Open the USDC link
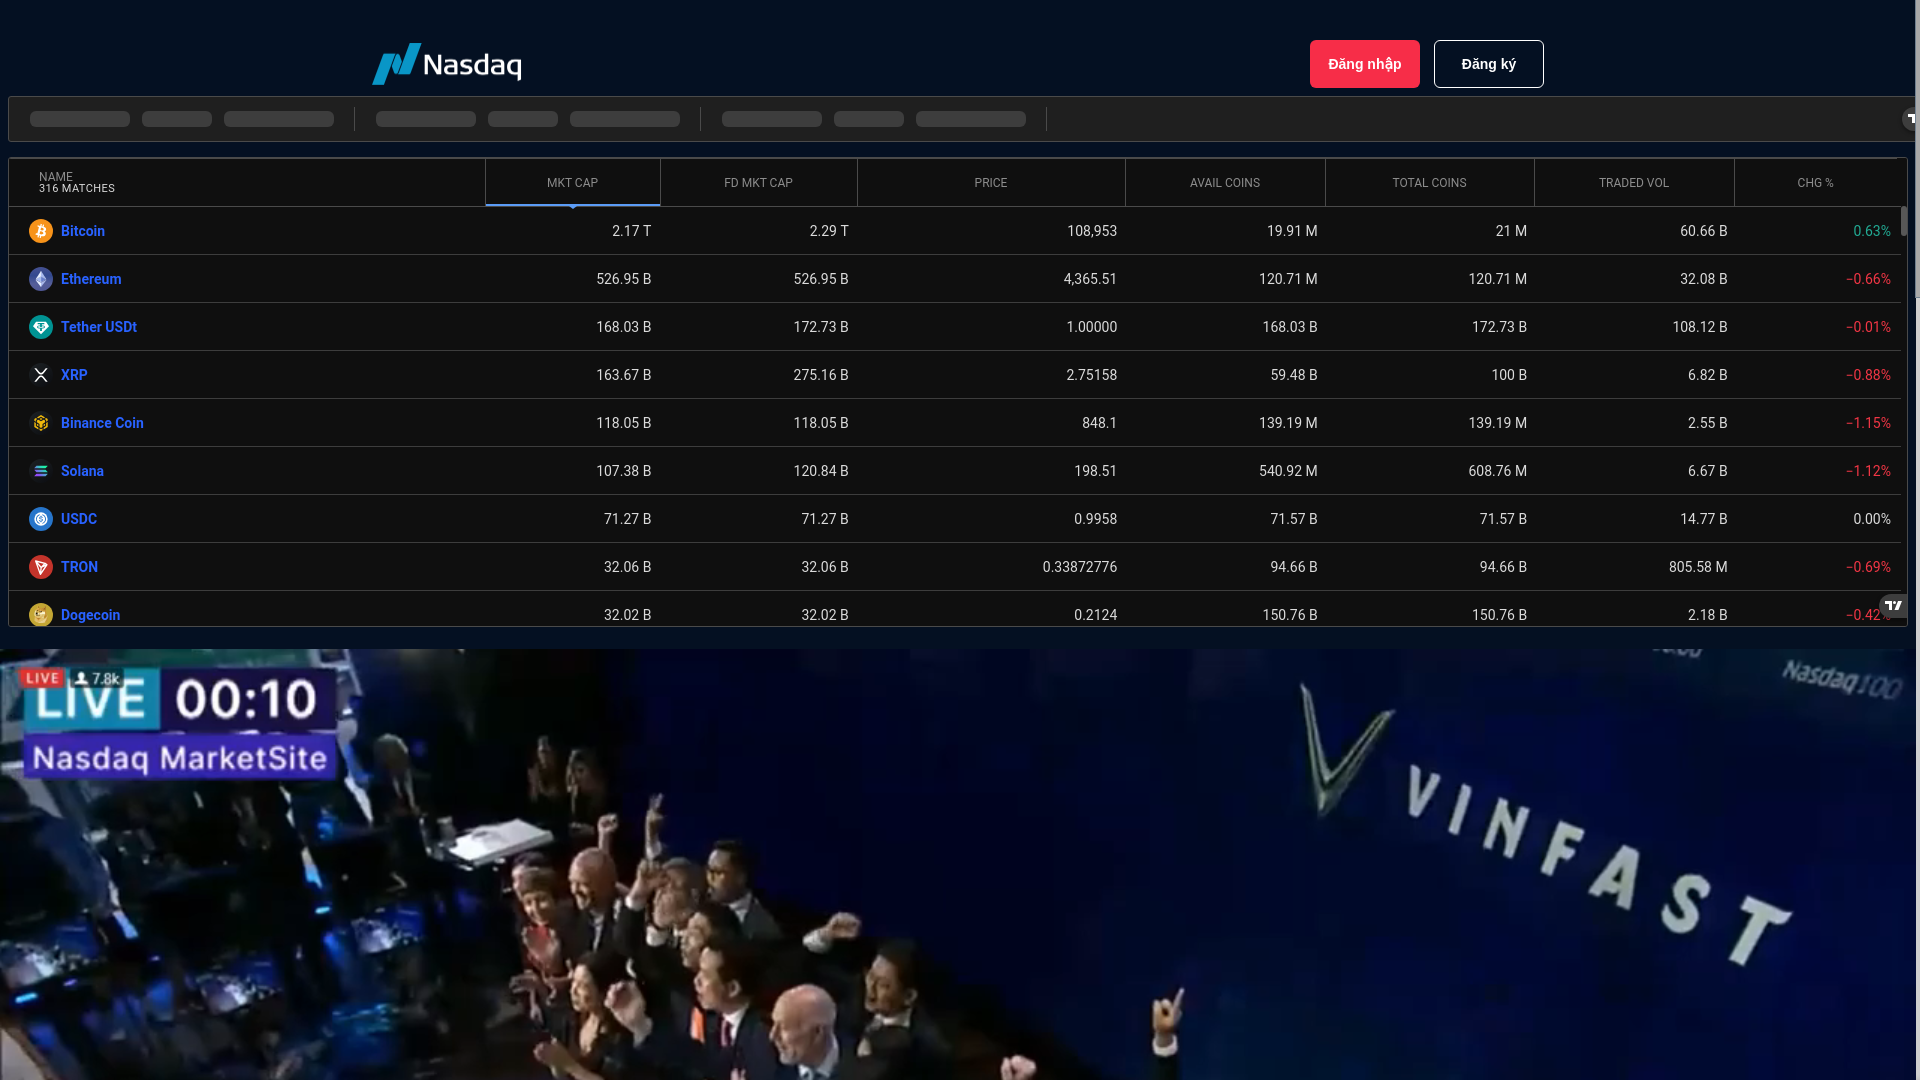The image size is (1920, 1080). click(79, 519)
